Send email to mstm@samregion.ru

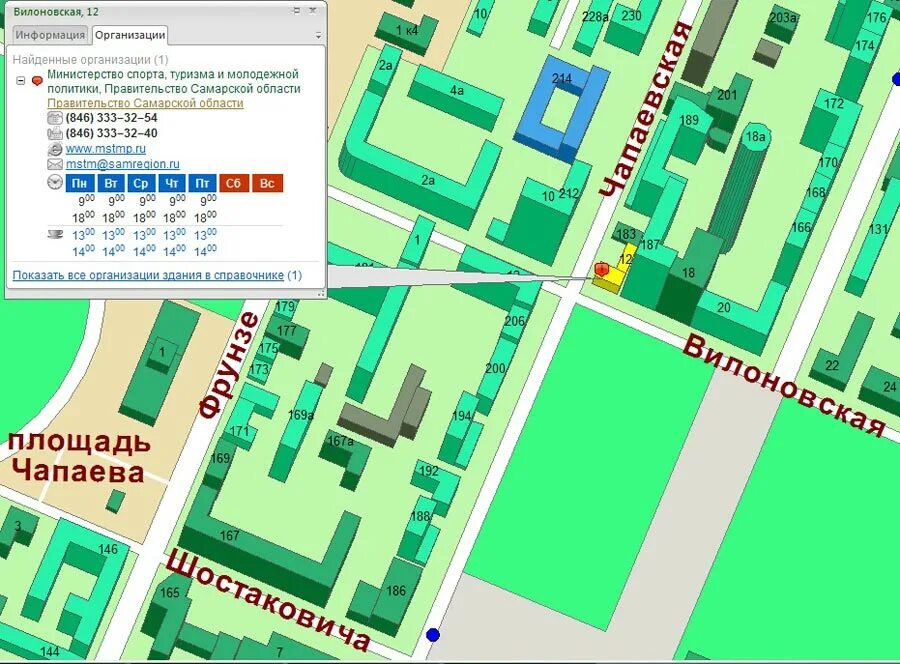122,164
